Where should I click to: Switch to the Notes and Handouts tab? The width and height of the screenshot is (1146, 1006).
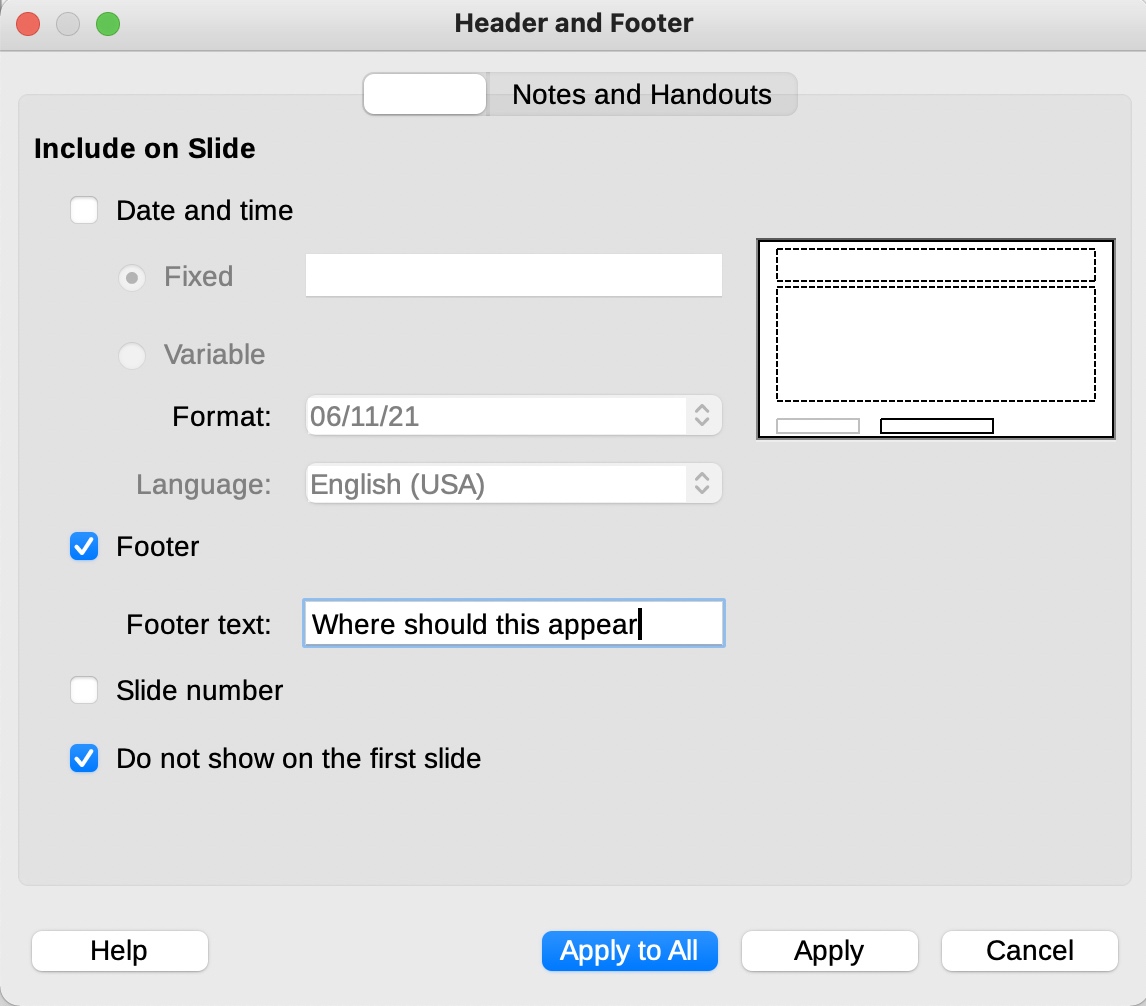[x=640, y=94]
